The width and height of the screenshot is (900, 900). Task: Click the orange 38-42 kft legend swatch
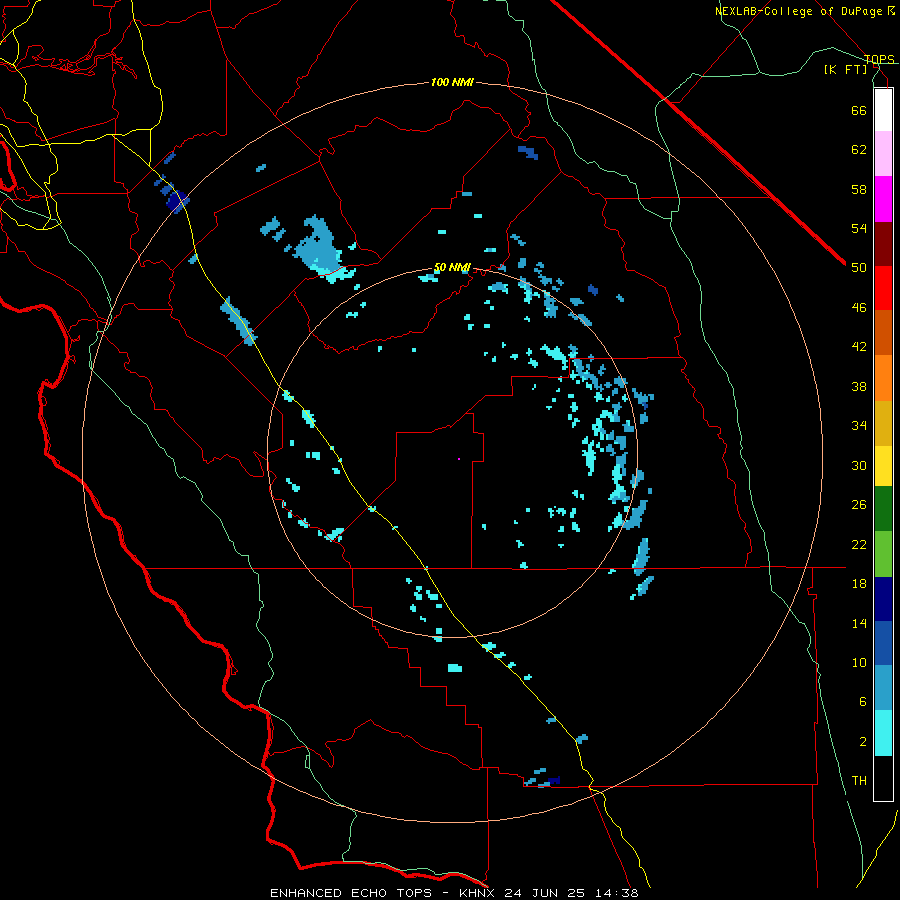[883, 378]
